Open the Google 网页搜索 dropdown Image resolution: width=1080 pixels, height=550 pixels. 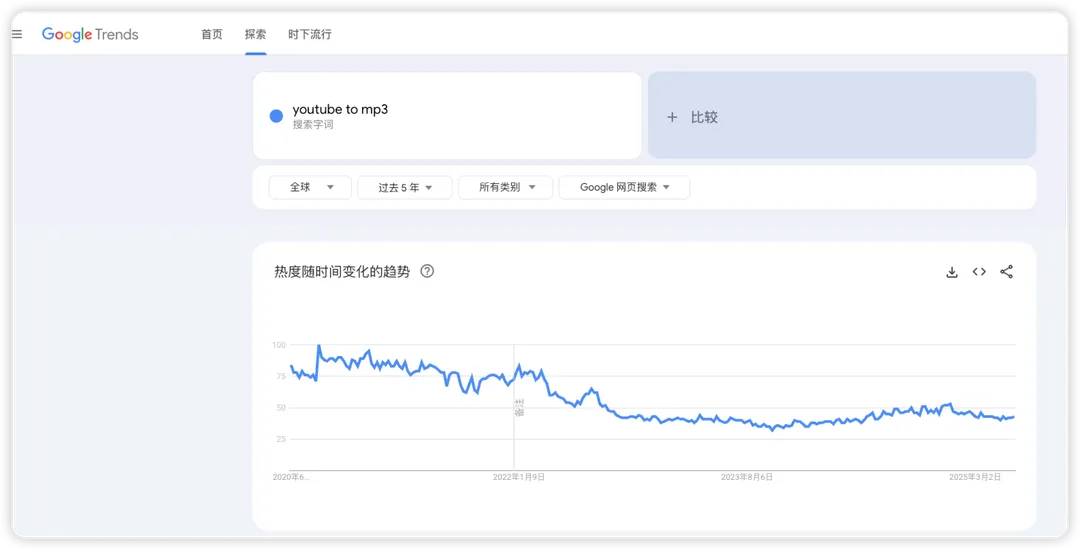click(624, 187)
